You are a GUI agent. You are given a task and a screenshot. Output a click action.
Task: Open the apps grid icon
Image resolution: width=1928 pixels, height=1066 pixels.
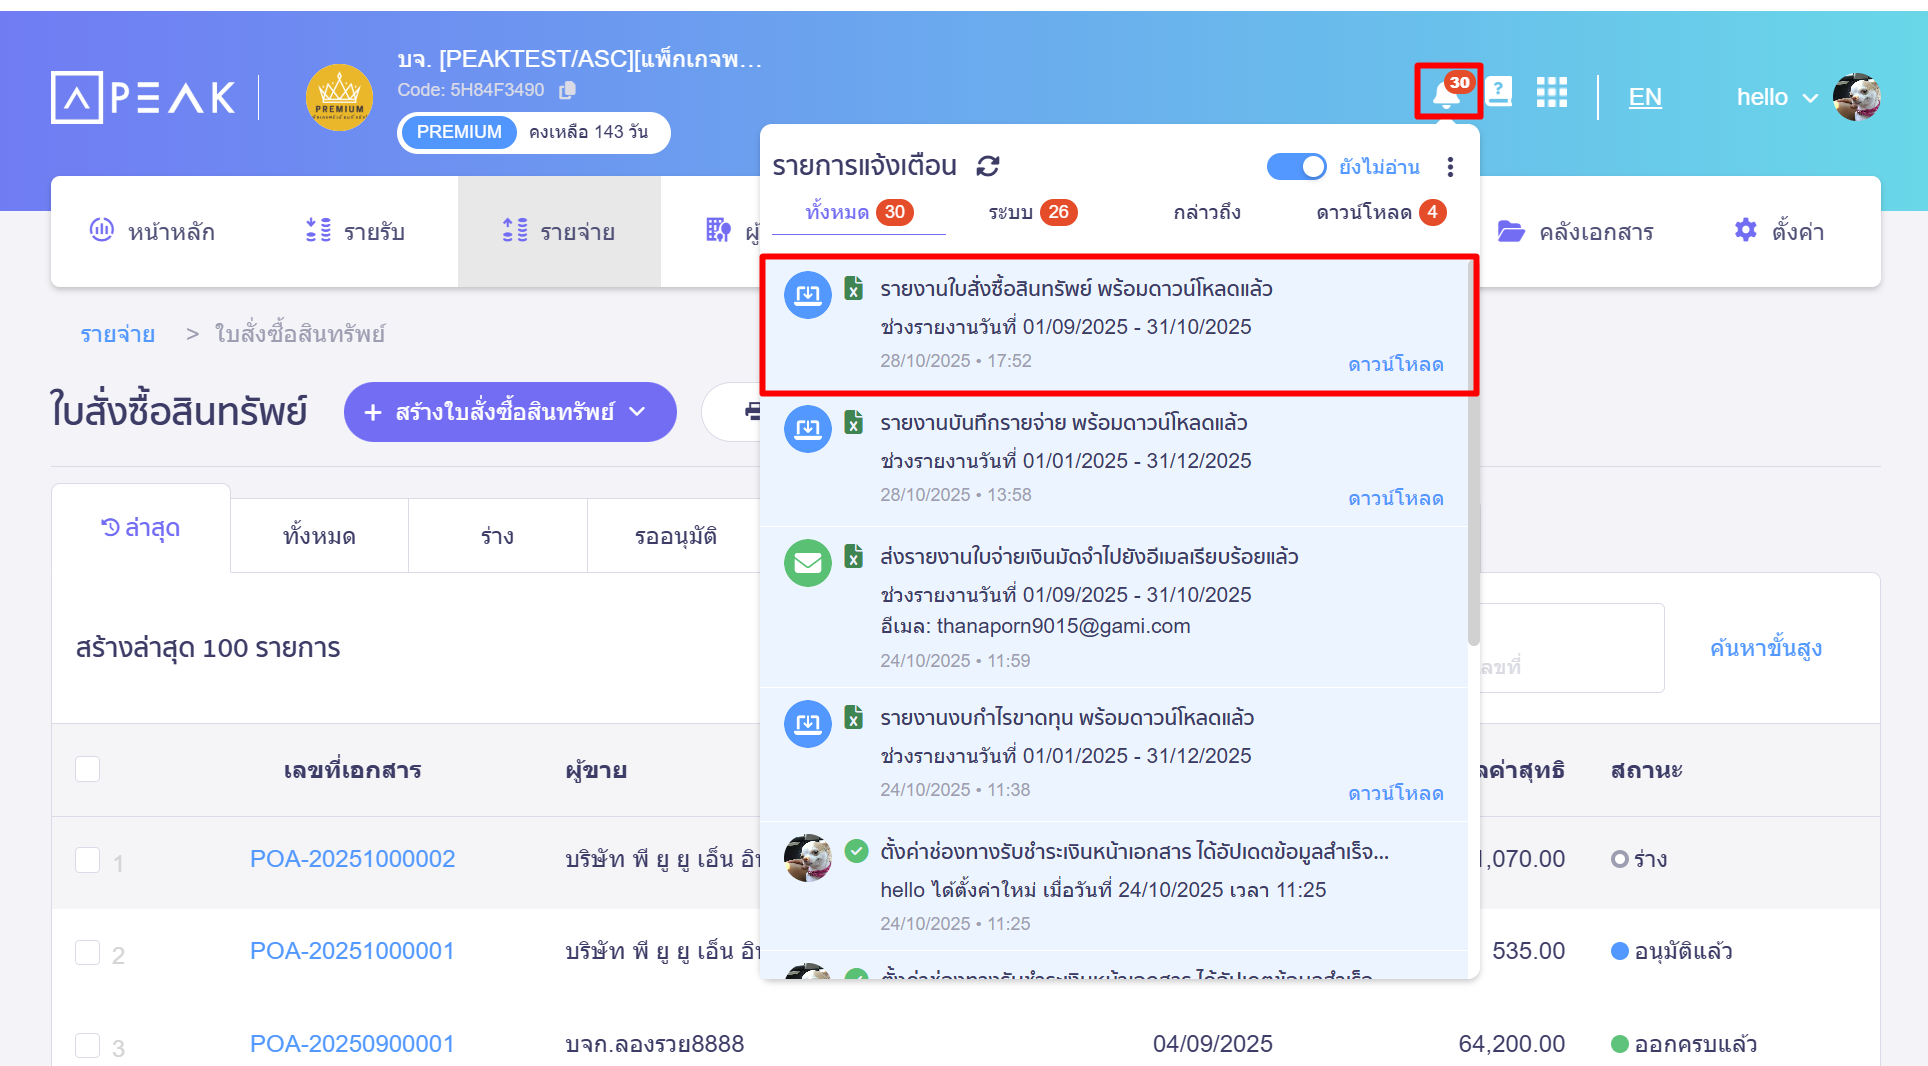click(x=1552, y=92)
